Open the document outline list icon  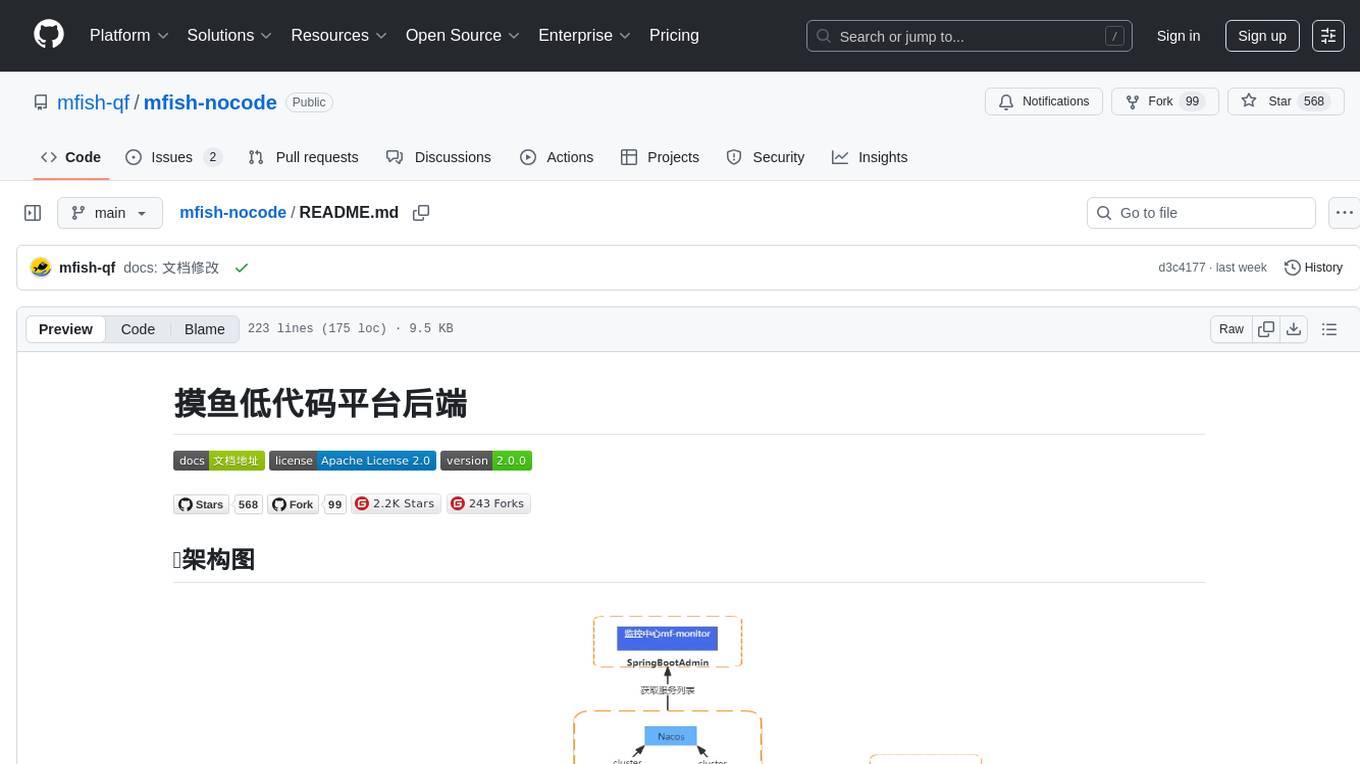coord(1329,329)
